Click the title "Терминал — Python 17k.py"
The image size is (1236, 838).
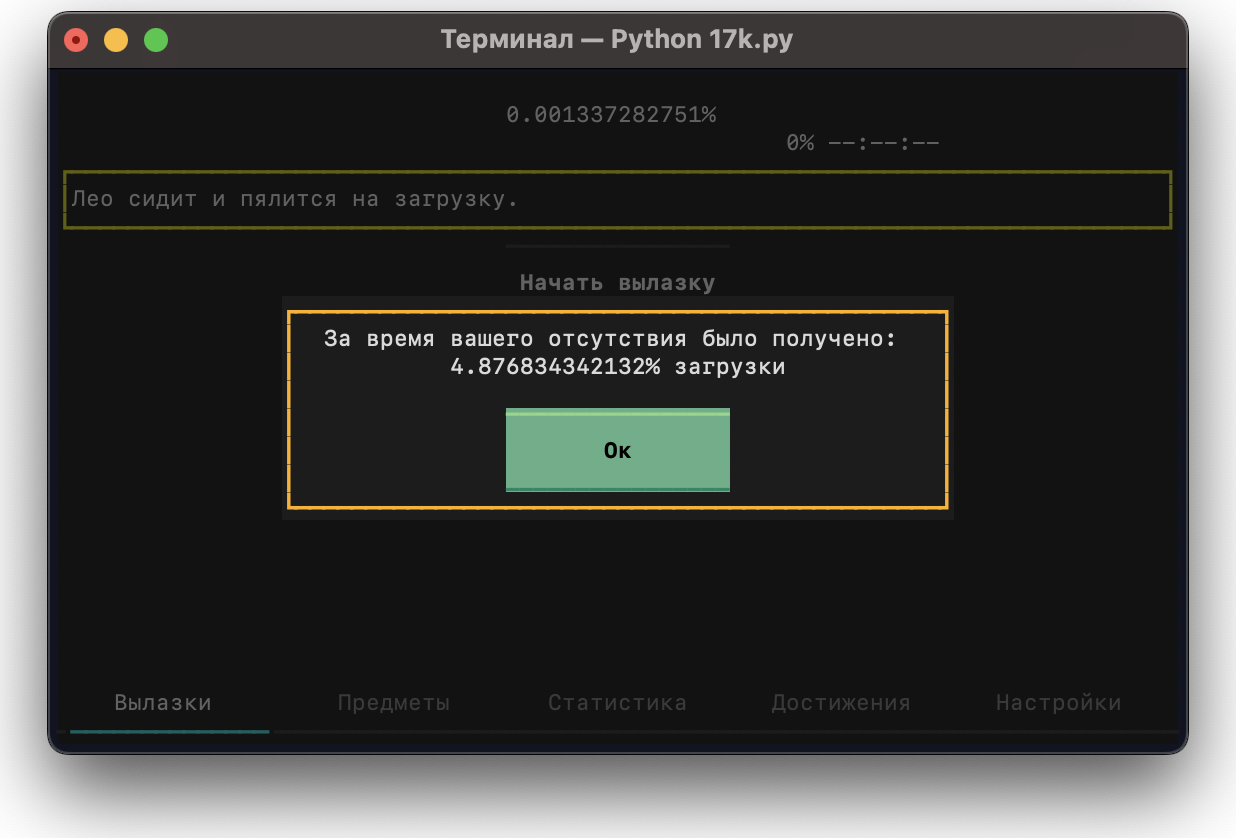pyautogui.click(x=616, y=39)
